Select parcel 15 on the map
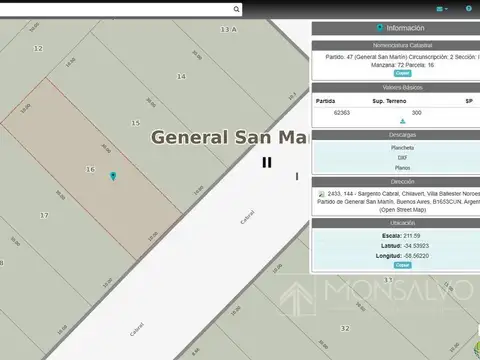Viewport: 480px width, 360px height. 135,123
